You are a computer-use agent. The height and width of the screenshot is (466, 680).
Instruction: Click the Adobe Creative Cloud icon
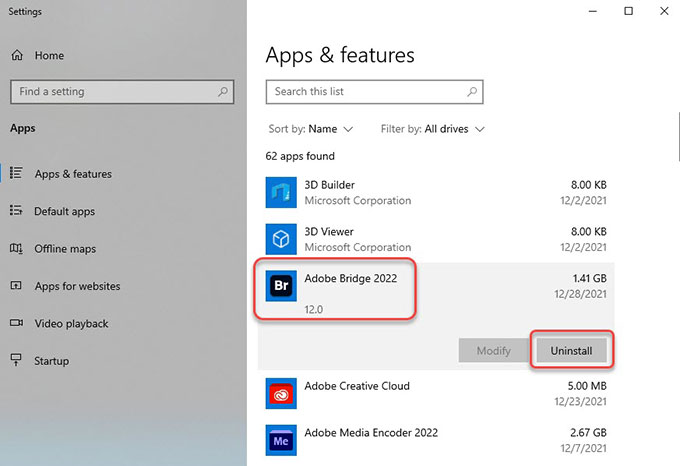pyautogui.click(x=281, y=394)
